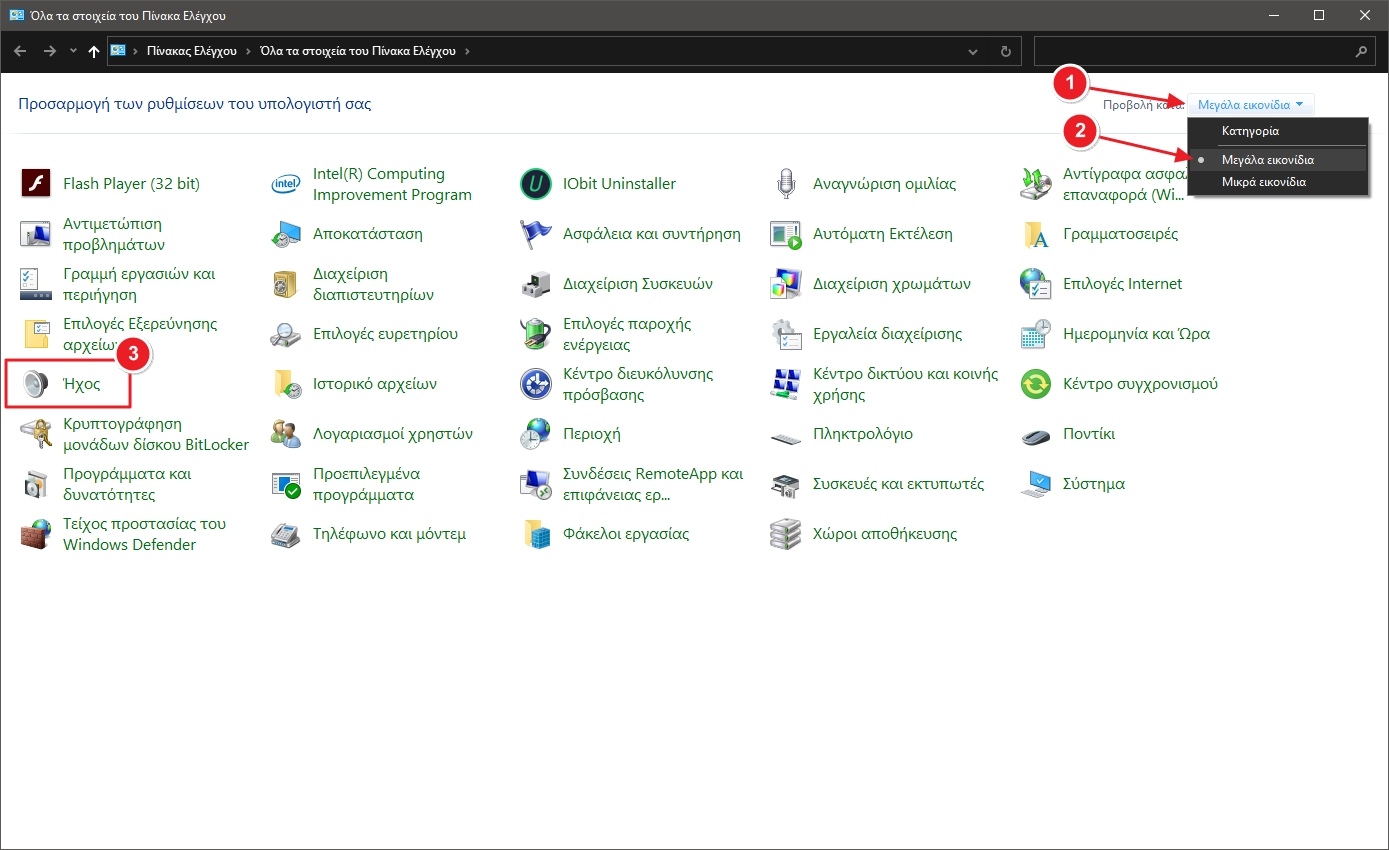Click the Ημερομηνία και Ώρα icon
Screen dimensions: 1389x850
[x=1036, y=334]
